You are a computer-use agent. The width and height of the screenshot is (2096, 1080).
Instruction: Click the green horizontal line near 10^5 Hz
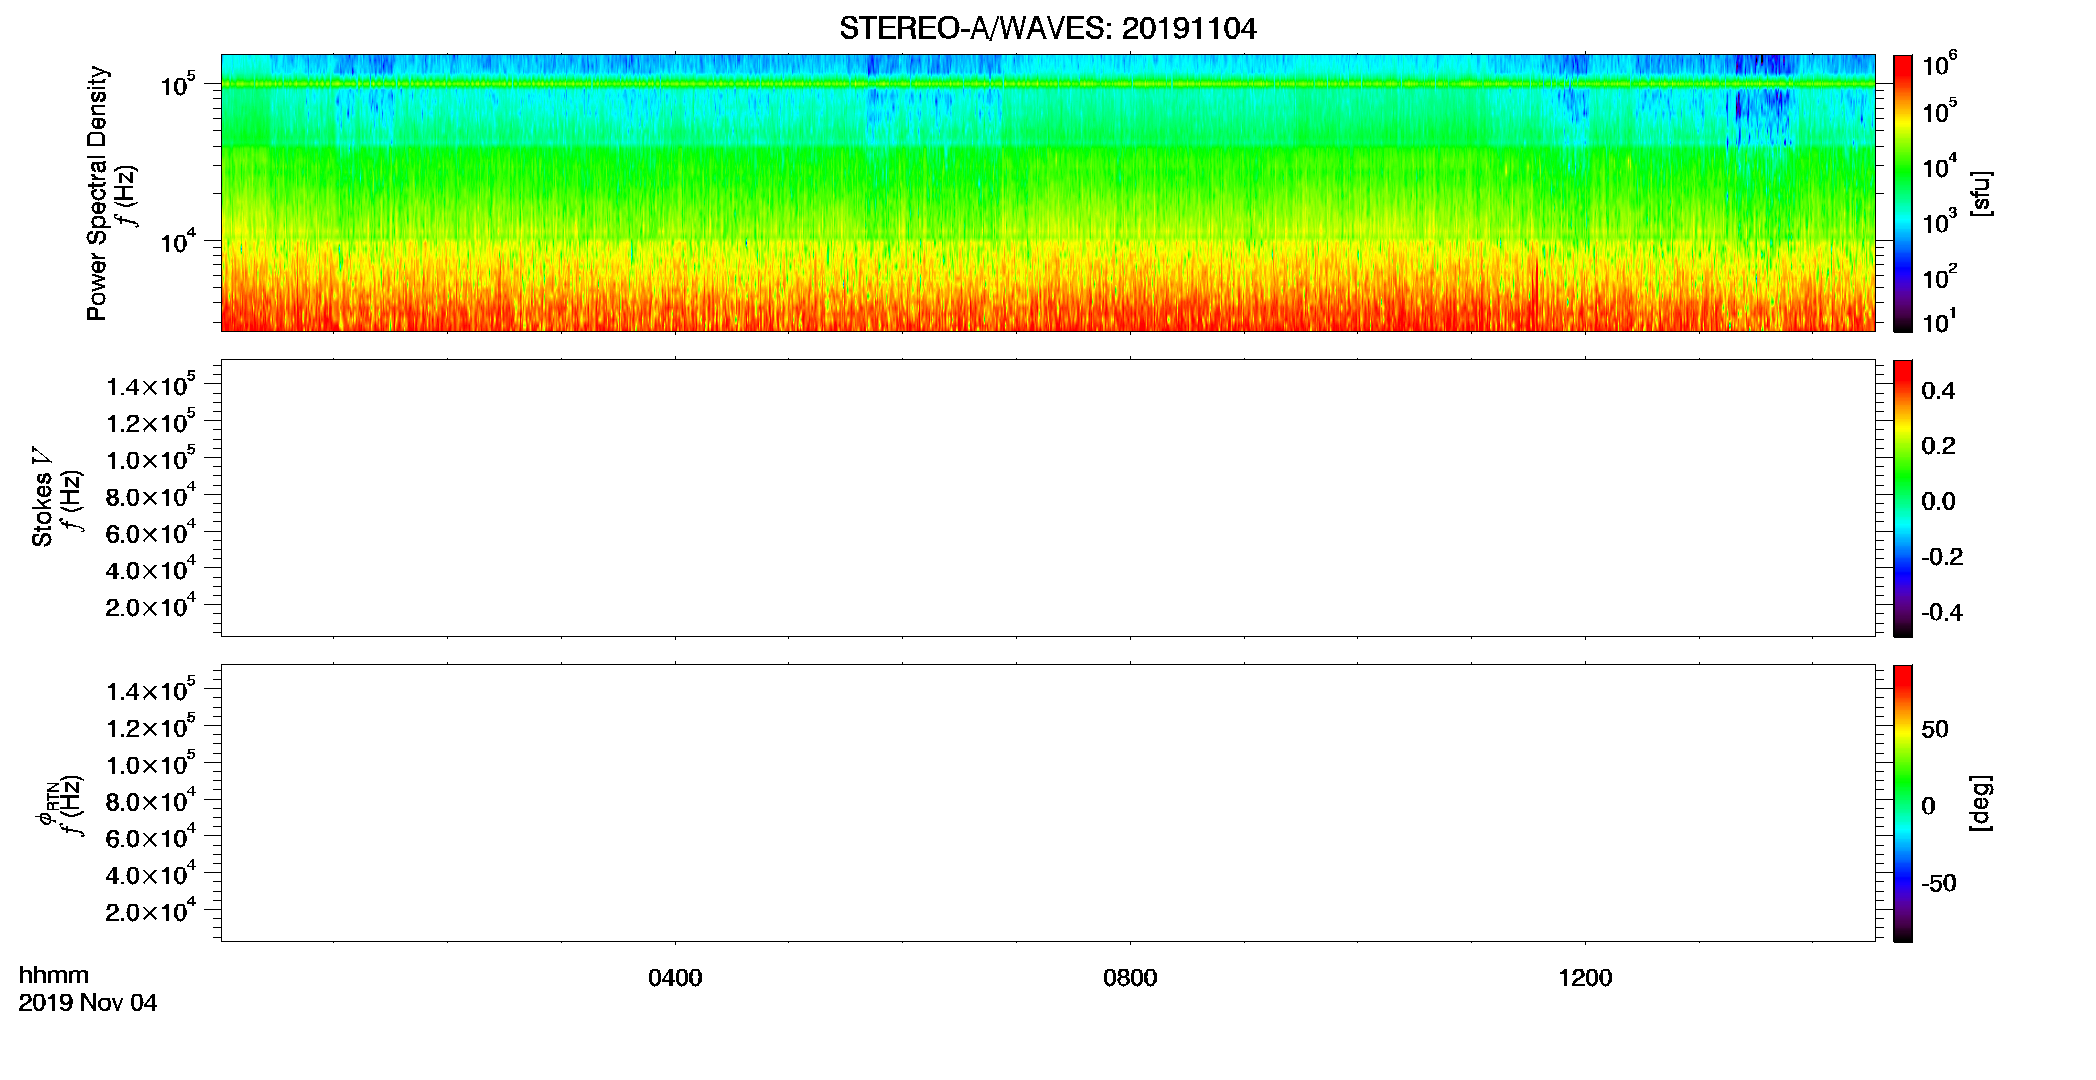(1048, 84)
